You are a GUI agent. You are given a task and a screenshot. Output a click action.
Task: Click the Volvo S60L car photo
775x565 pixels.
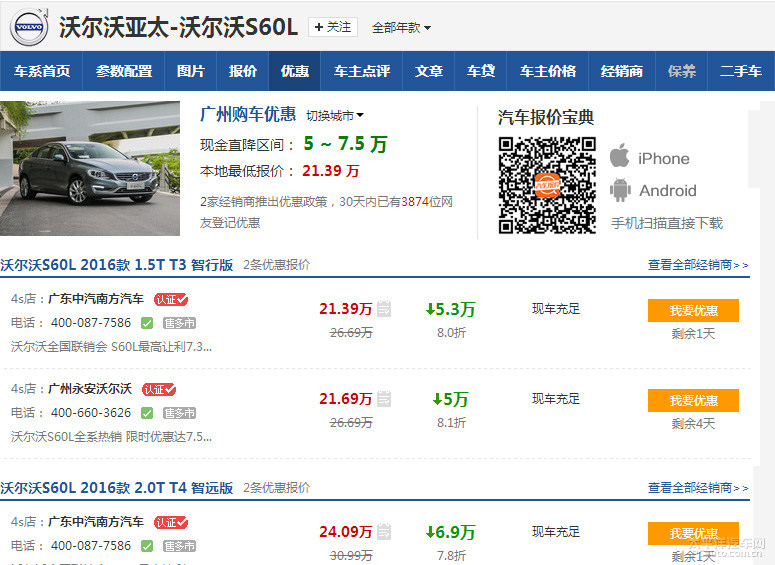pyautogui.click(x=90, y=169)
